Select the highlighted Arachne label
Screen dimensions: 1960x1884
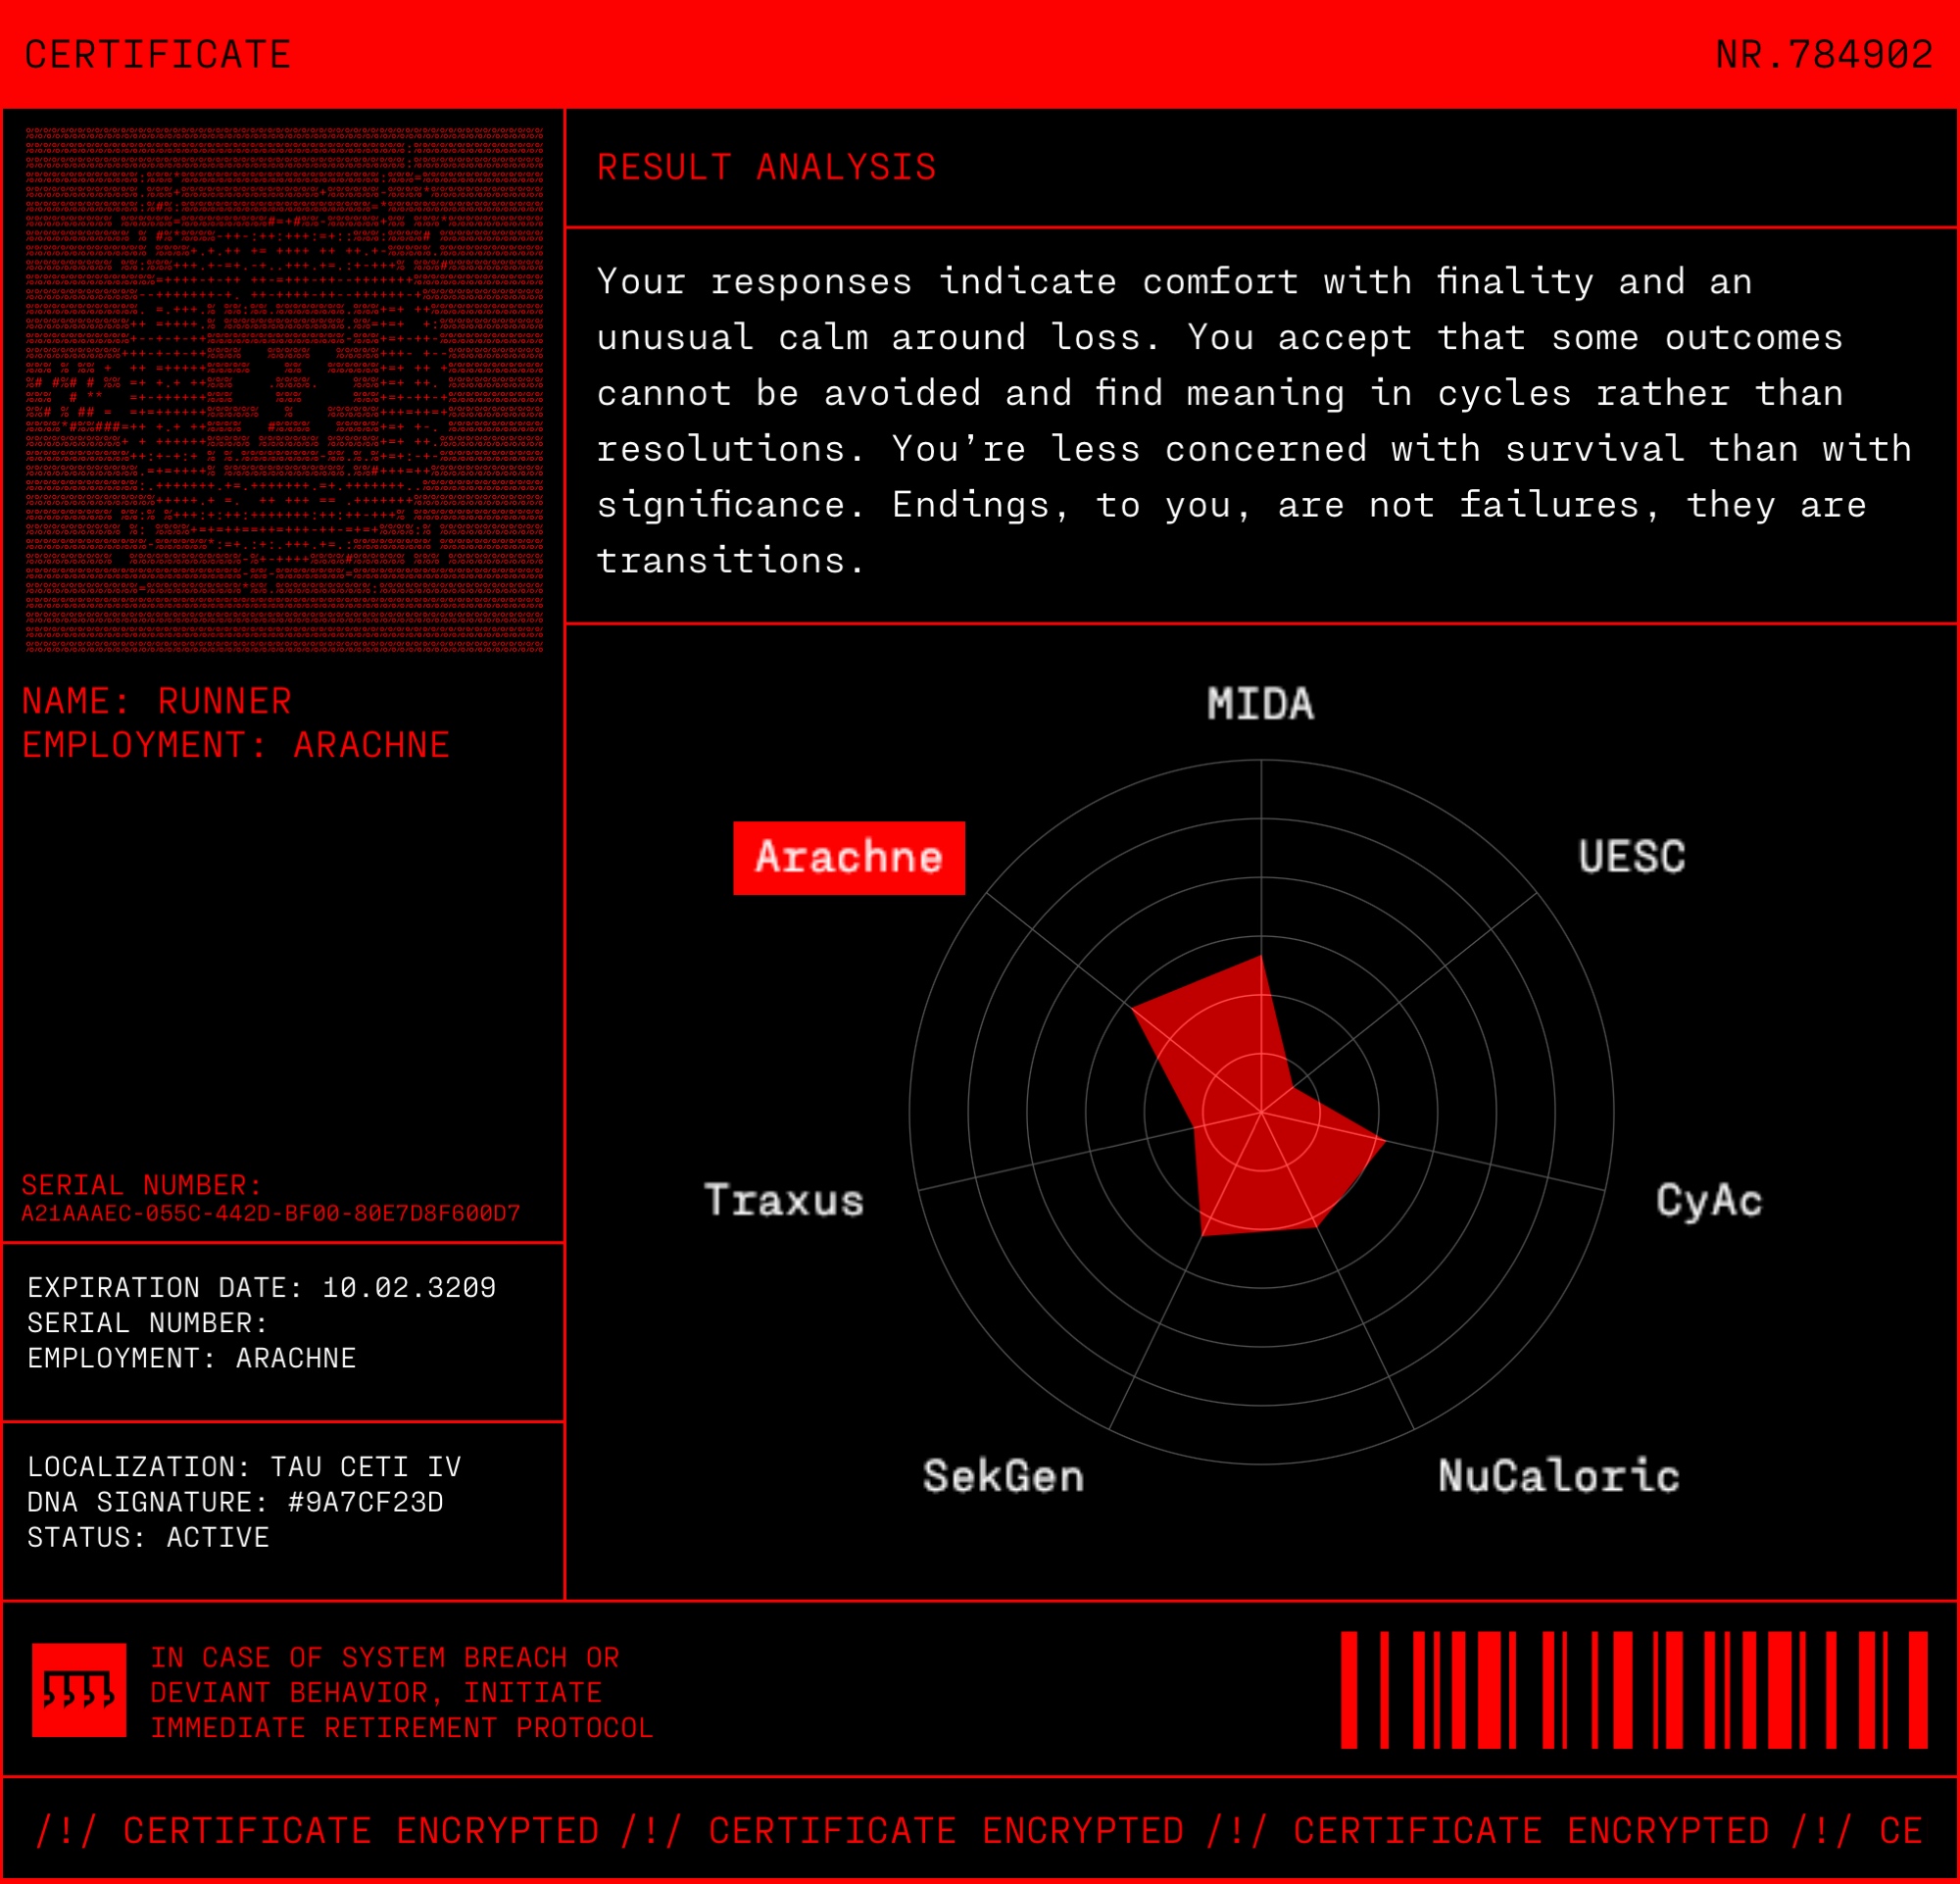848,857
